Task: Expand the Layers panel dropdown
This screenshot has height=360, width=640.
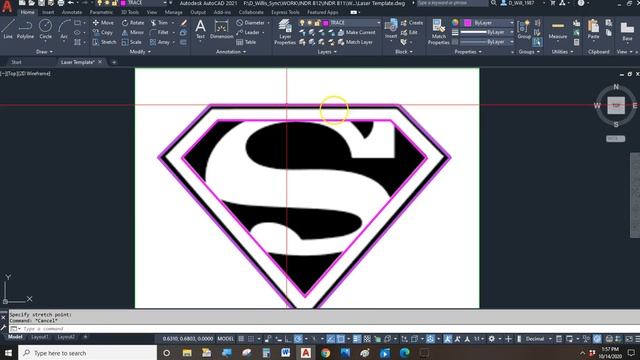Action: point(327,52)
